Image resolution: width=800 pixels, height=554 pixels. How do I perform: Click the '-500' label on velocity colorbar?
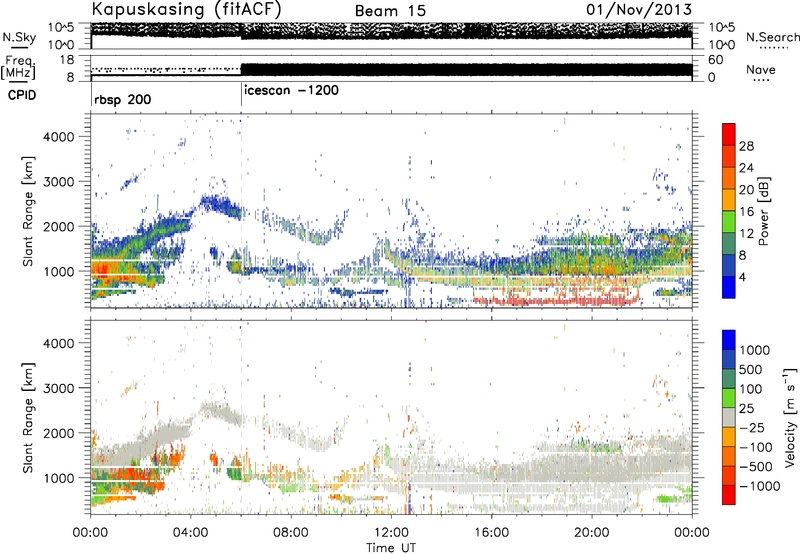pyautogui.click(x=756, y=467)
